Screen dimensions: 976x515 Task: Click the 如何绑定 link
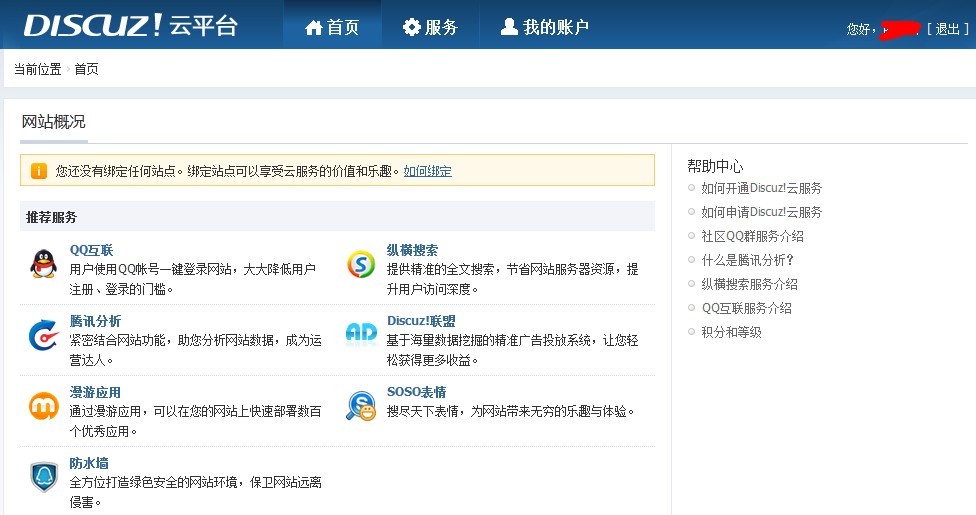click(428, 171)
